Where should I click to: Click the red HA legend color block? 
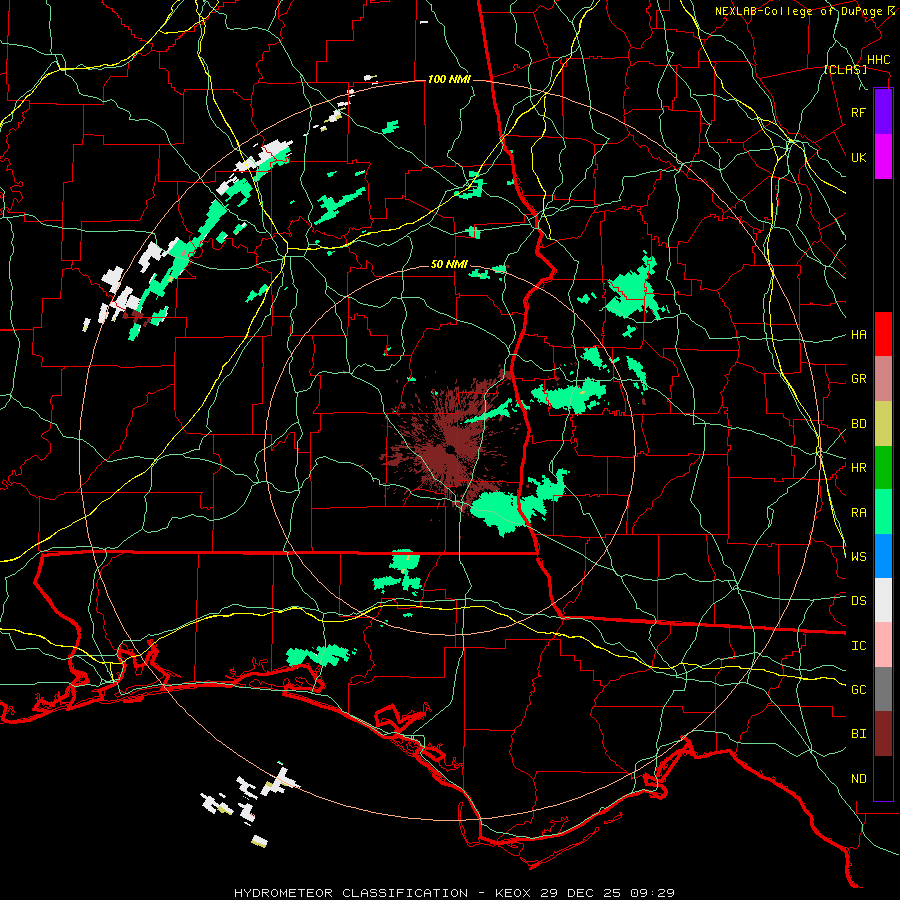click(883, 334)
